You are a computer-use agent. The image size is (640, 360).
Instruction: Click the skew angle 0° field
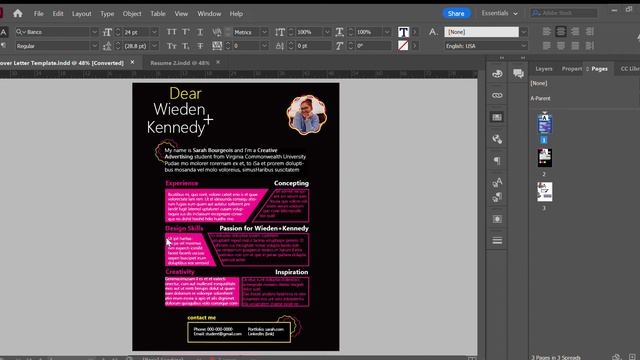coord(374,46)
